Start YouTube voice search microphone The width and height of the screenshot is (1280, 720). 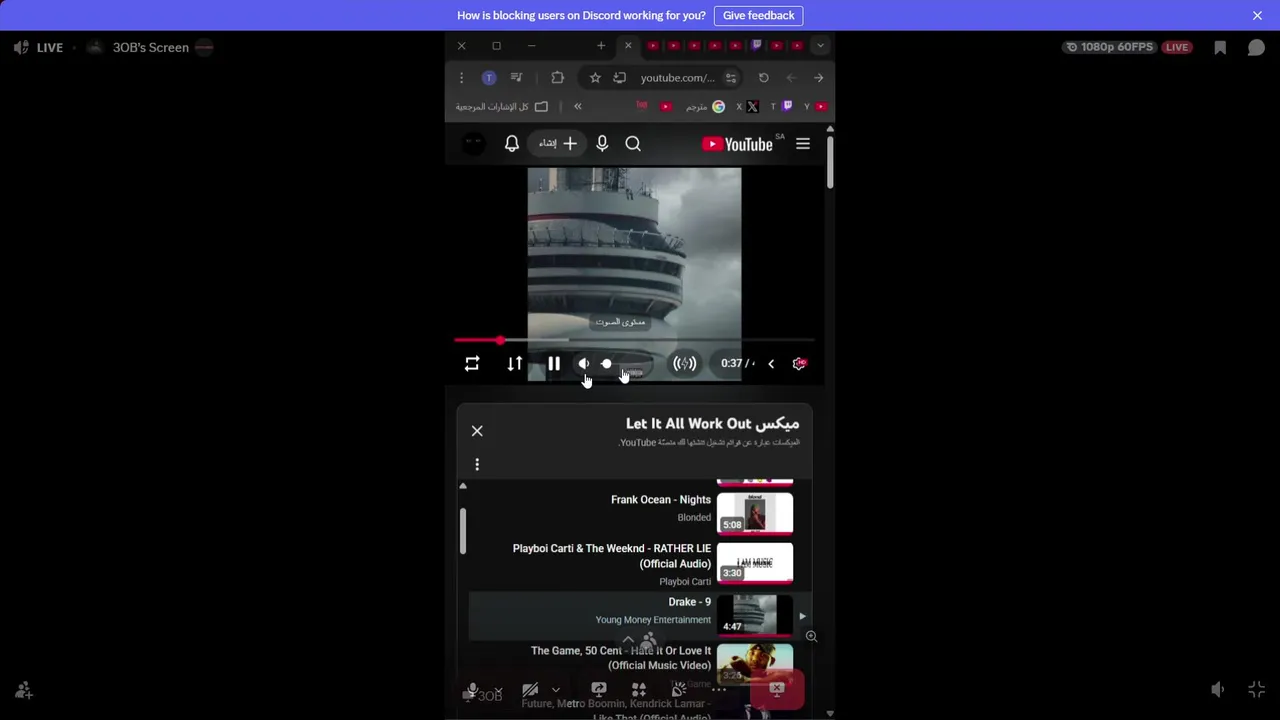click(x=602, y=144)
